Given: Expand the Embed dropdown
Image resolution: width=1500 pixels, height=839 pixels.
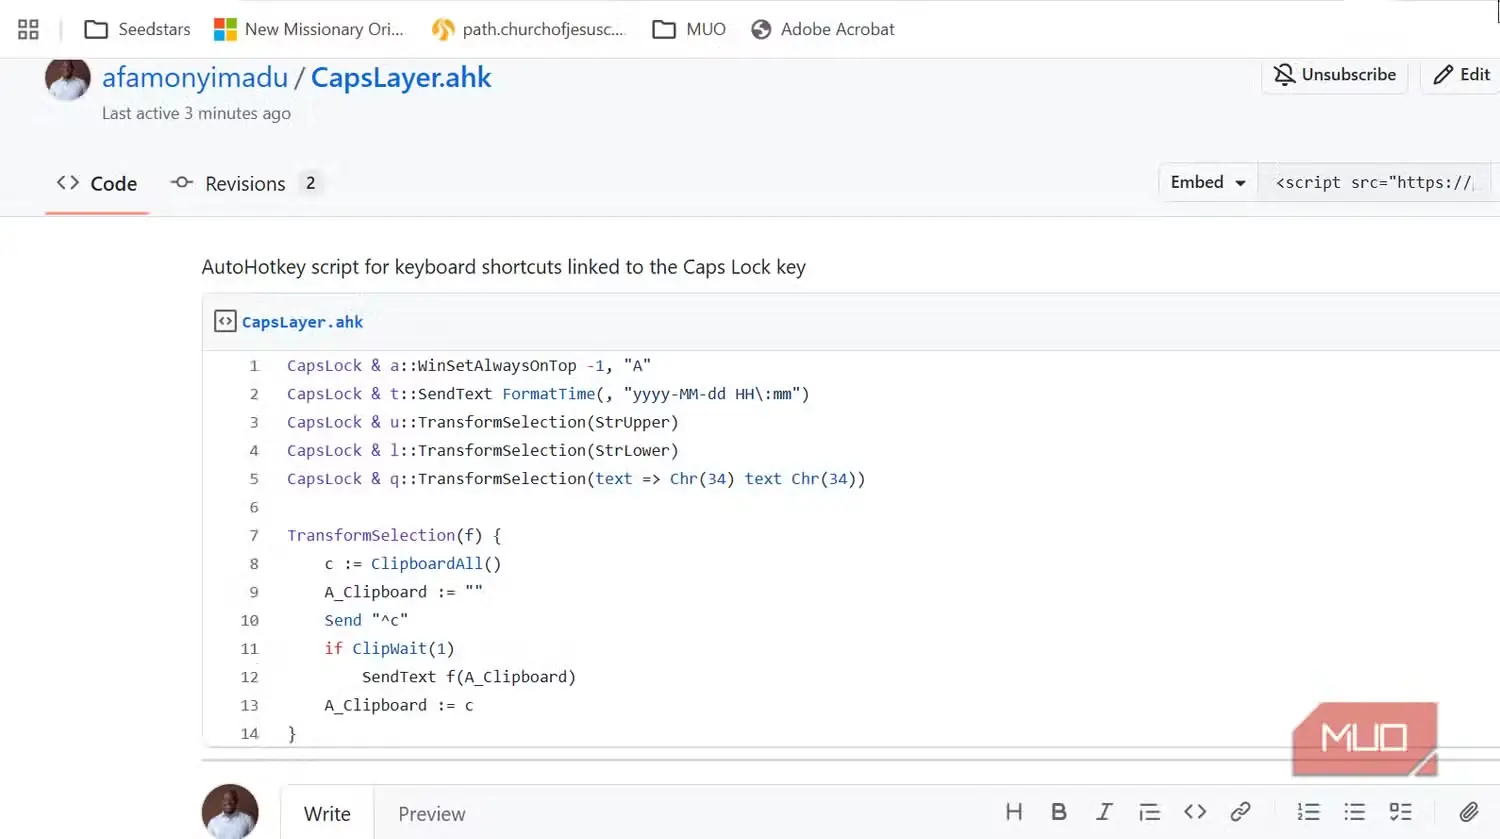Looking at the screenshot, I should point(1208,182).
